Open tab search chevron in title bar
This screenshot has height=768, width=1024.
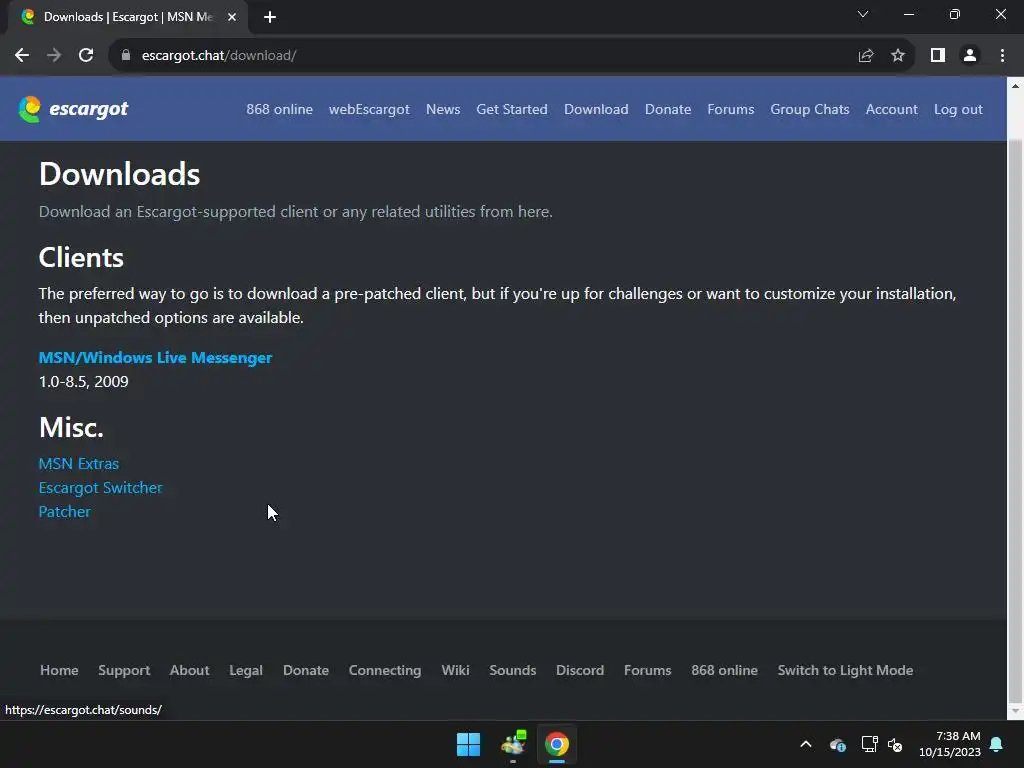pyautogui.click(x=863, y=14)
